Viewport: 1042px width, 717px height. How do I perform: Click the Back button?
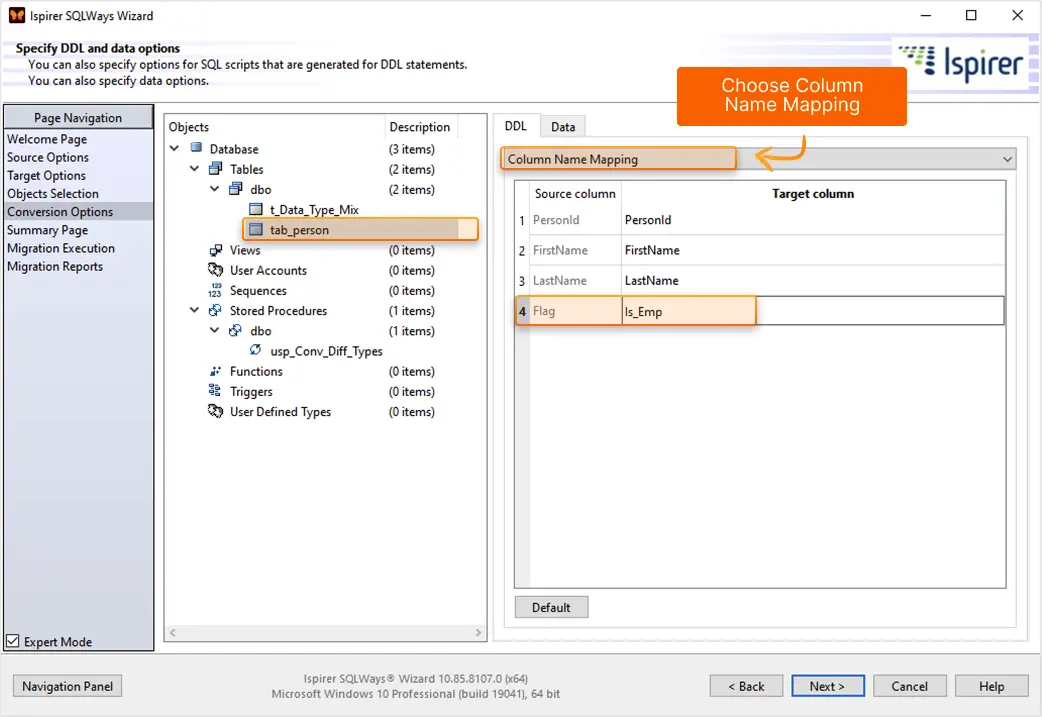[x=746, y=686]
